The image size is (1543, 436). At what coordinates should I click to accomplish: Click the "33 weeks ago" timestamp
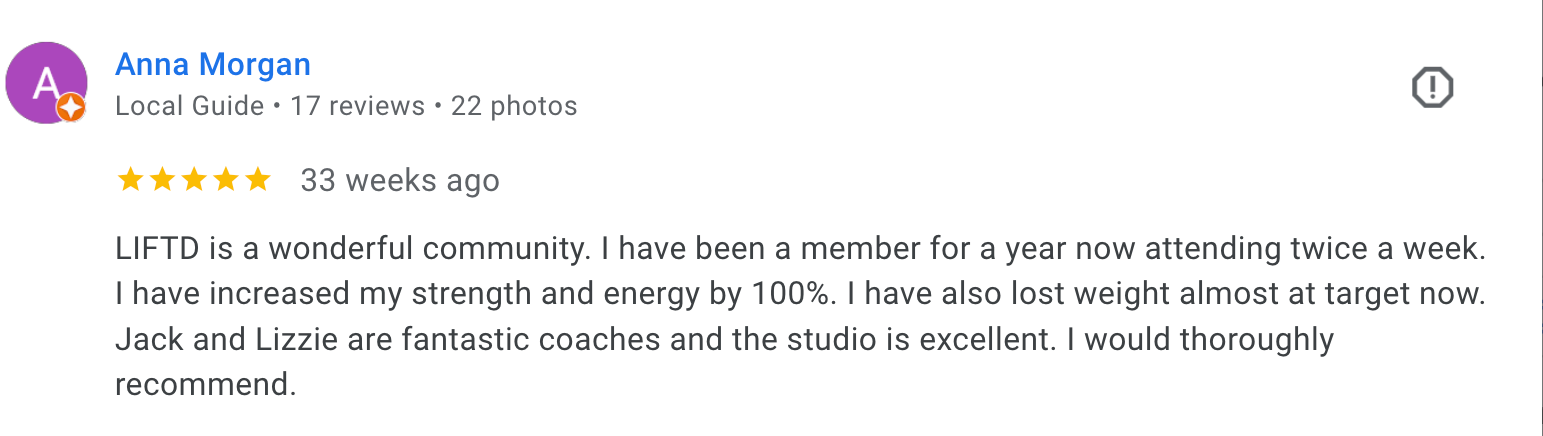pos(400,181)
